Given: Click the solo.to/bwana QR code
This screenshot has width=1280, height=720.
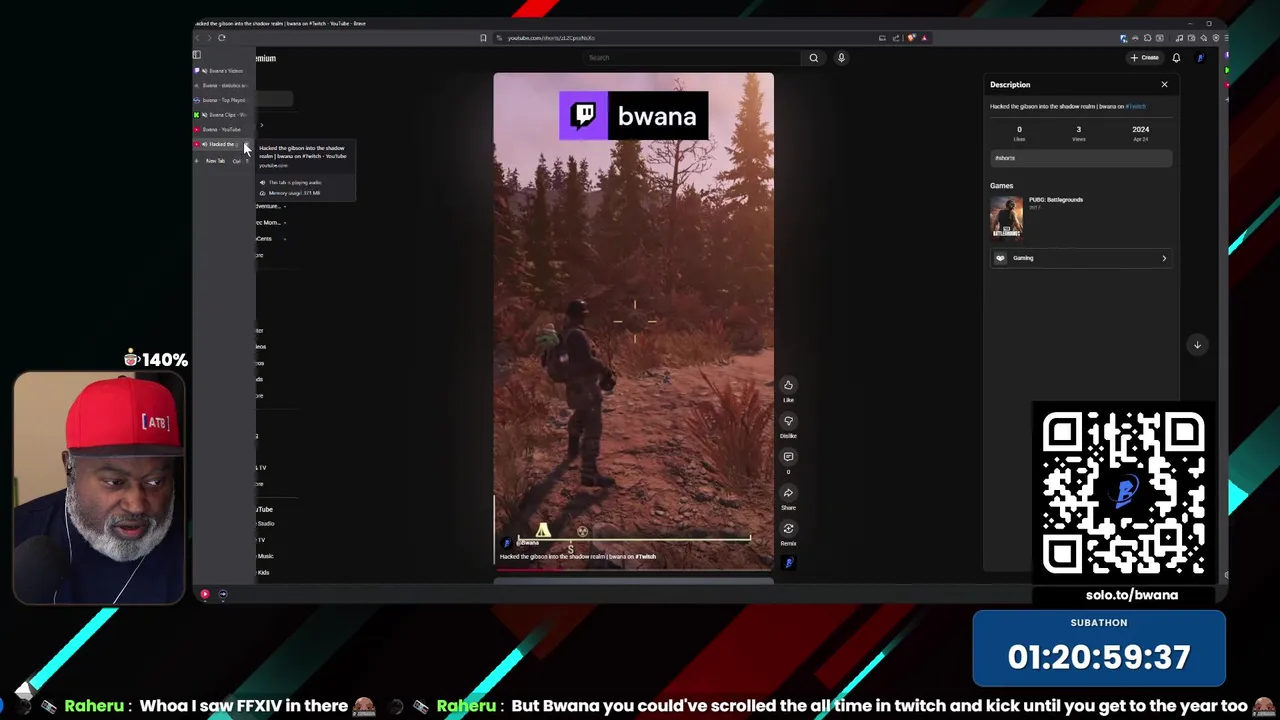Looking at the screenshot, I should (1123, 494).
